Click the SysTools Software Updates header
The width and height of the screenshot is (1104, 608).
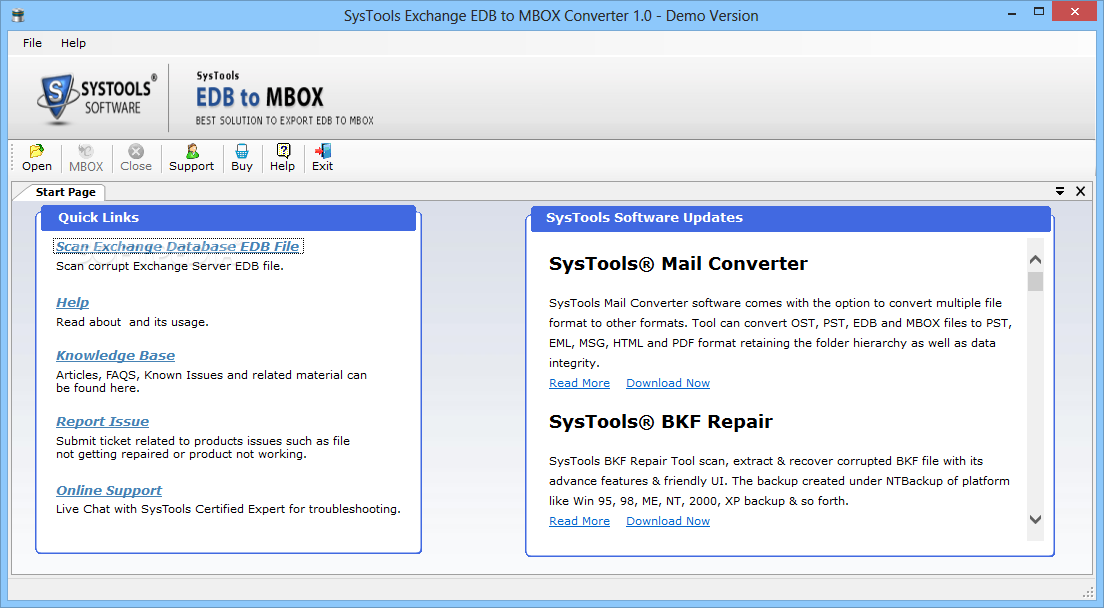tap(790, 218)
